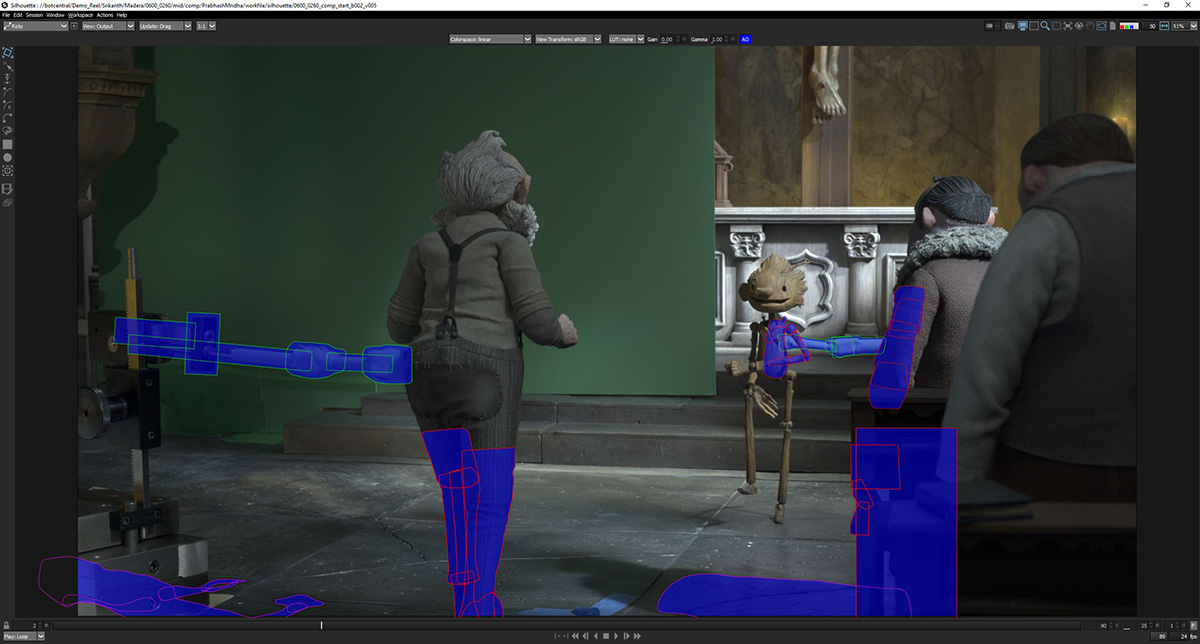Open the Session menu
Screen dimensions: 1200x644
click(x=32, y=15)
